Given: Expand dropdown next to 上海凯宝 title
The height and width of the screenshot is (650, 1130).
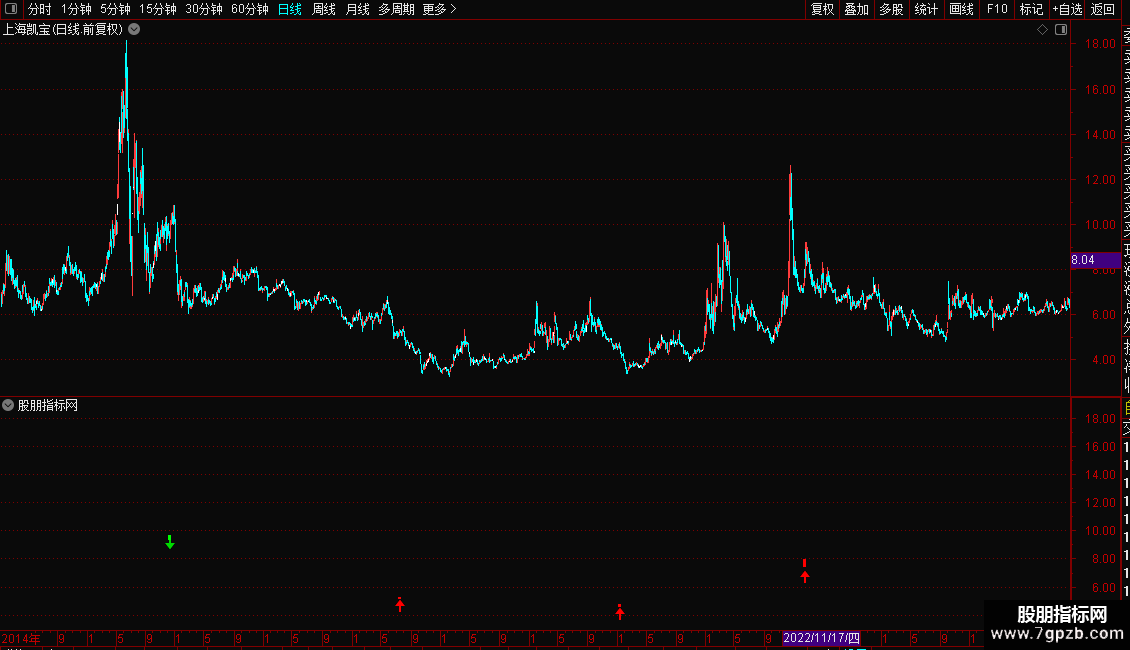Looking at the screenshot, I should click(134, 30).
